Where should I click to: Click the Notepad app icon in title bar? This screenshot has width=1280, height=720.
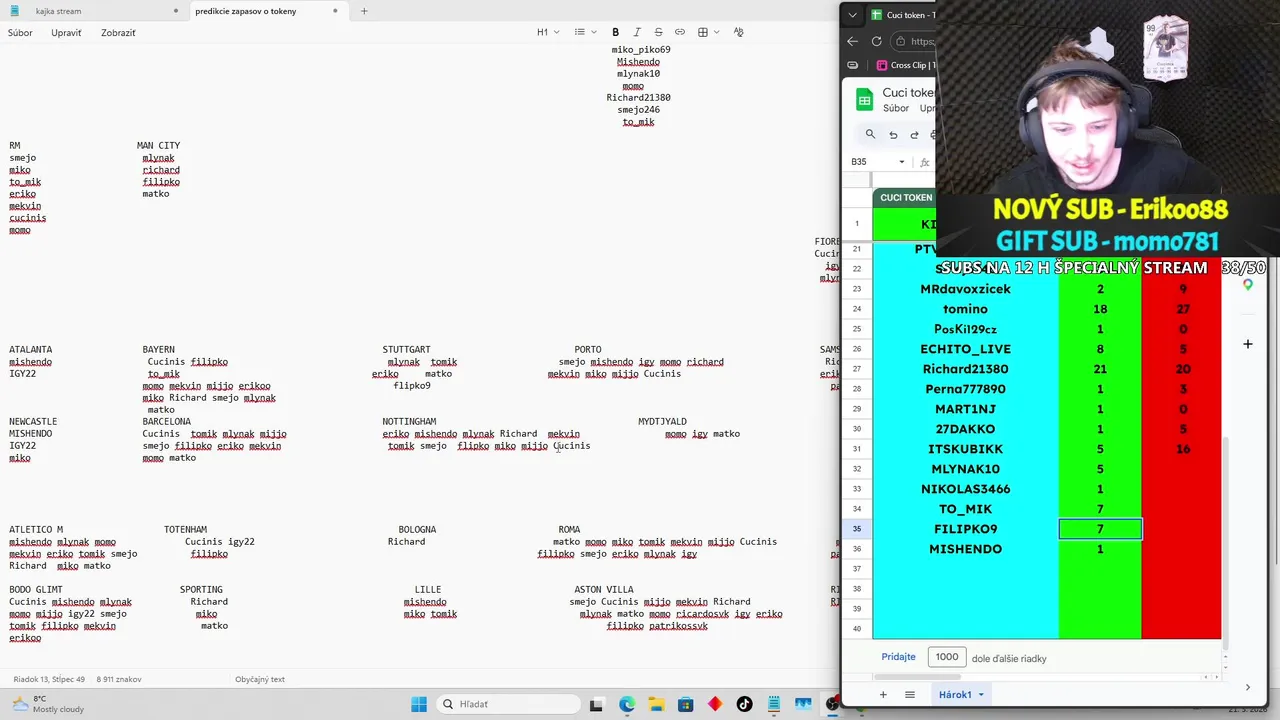pos(14,11)
